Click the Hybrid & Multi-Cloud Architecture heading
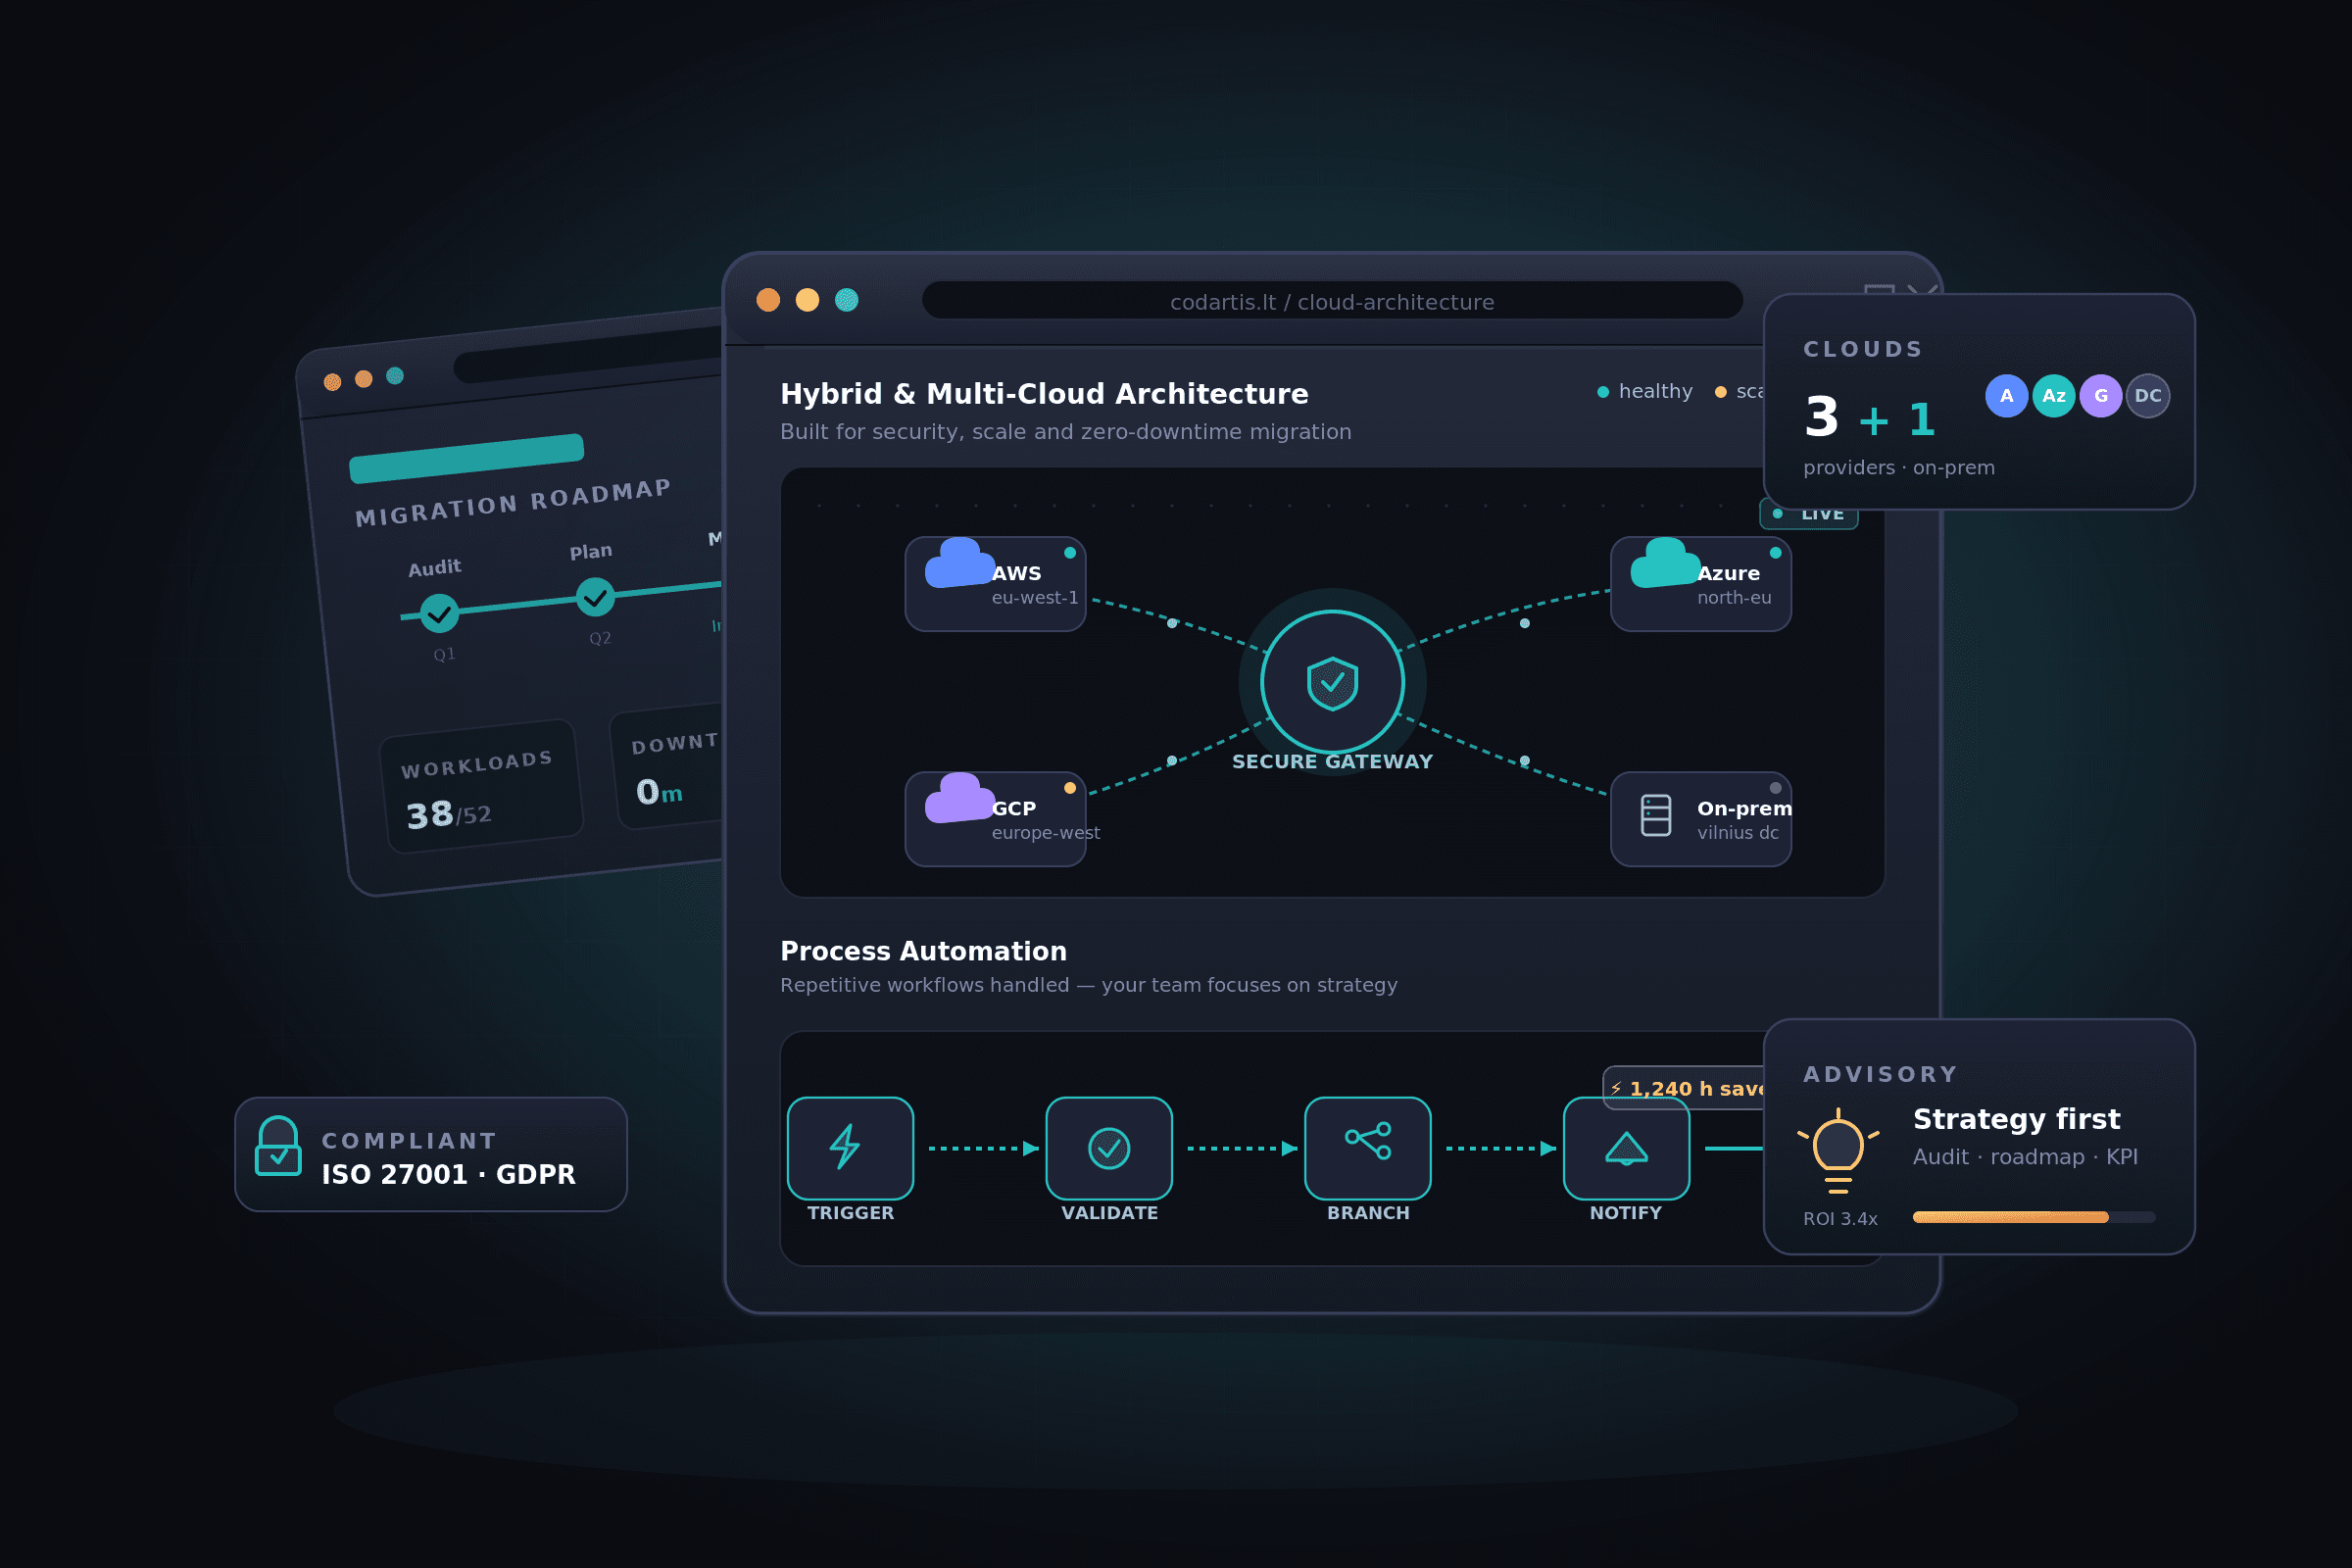 click(1044, 394)
